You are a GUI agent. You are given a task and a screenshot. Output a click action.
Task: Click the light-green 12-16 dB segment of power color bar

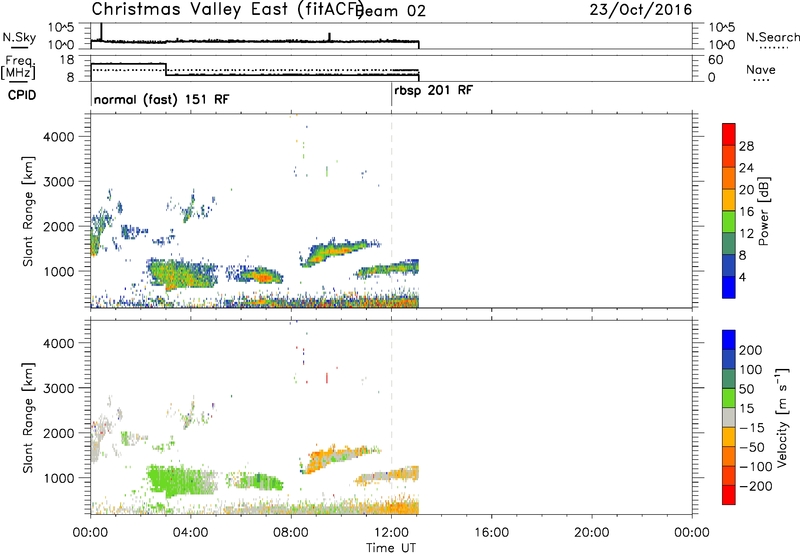(x=729, y=222)
